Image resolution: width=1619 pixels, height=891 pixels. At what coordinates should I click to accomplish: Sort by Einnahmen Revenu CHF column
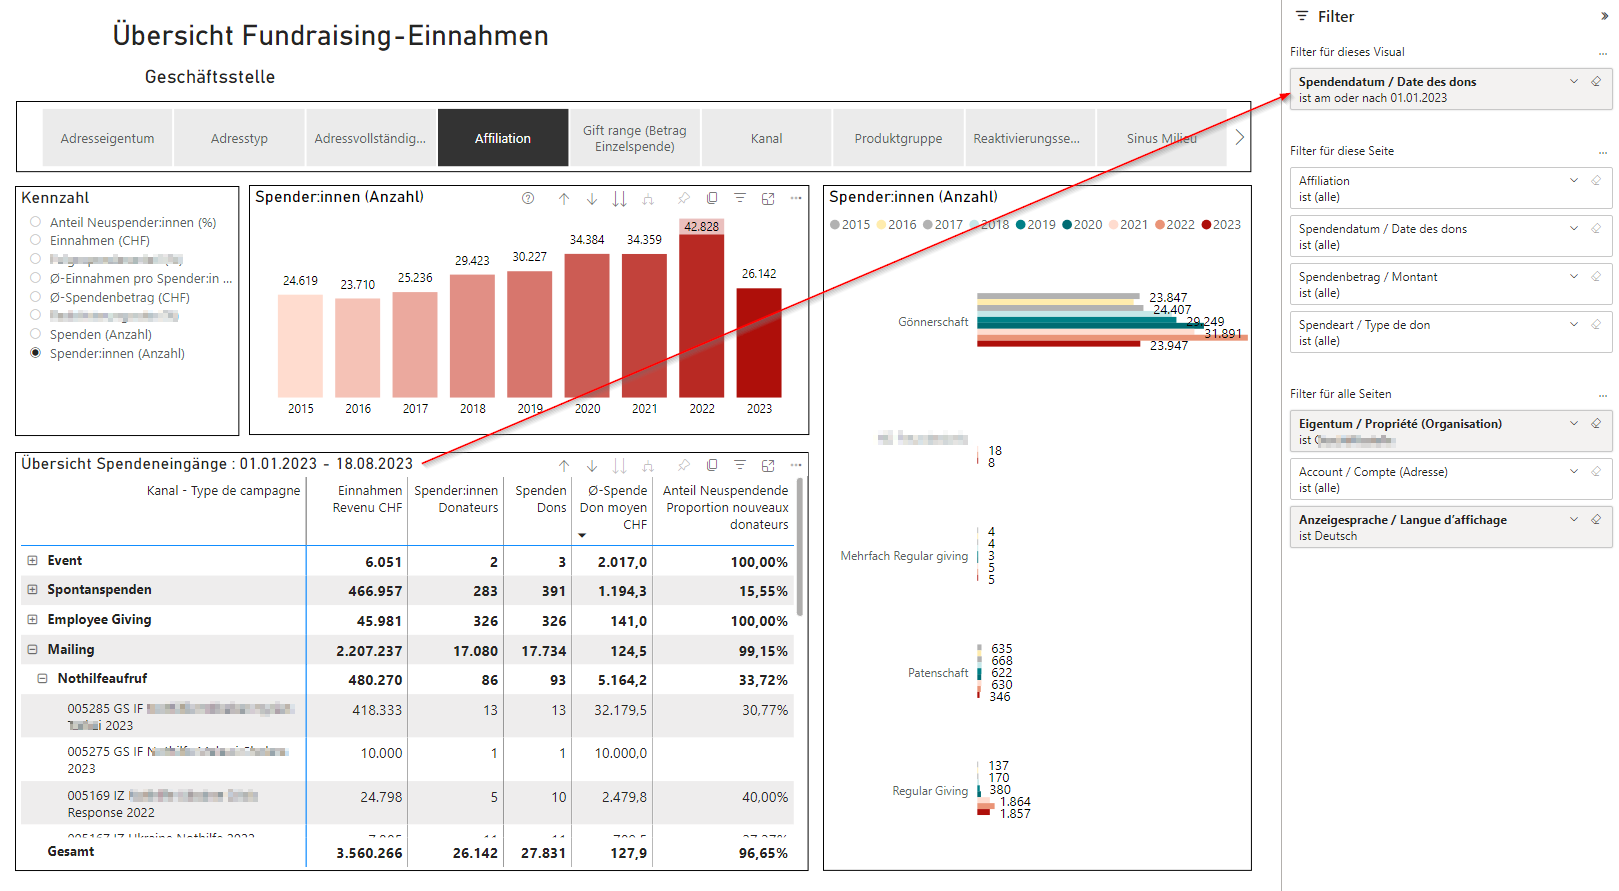(368, 499)
